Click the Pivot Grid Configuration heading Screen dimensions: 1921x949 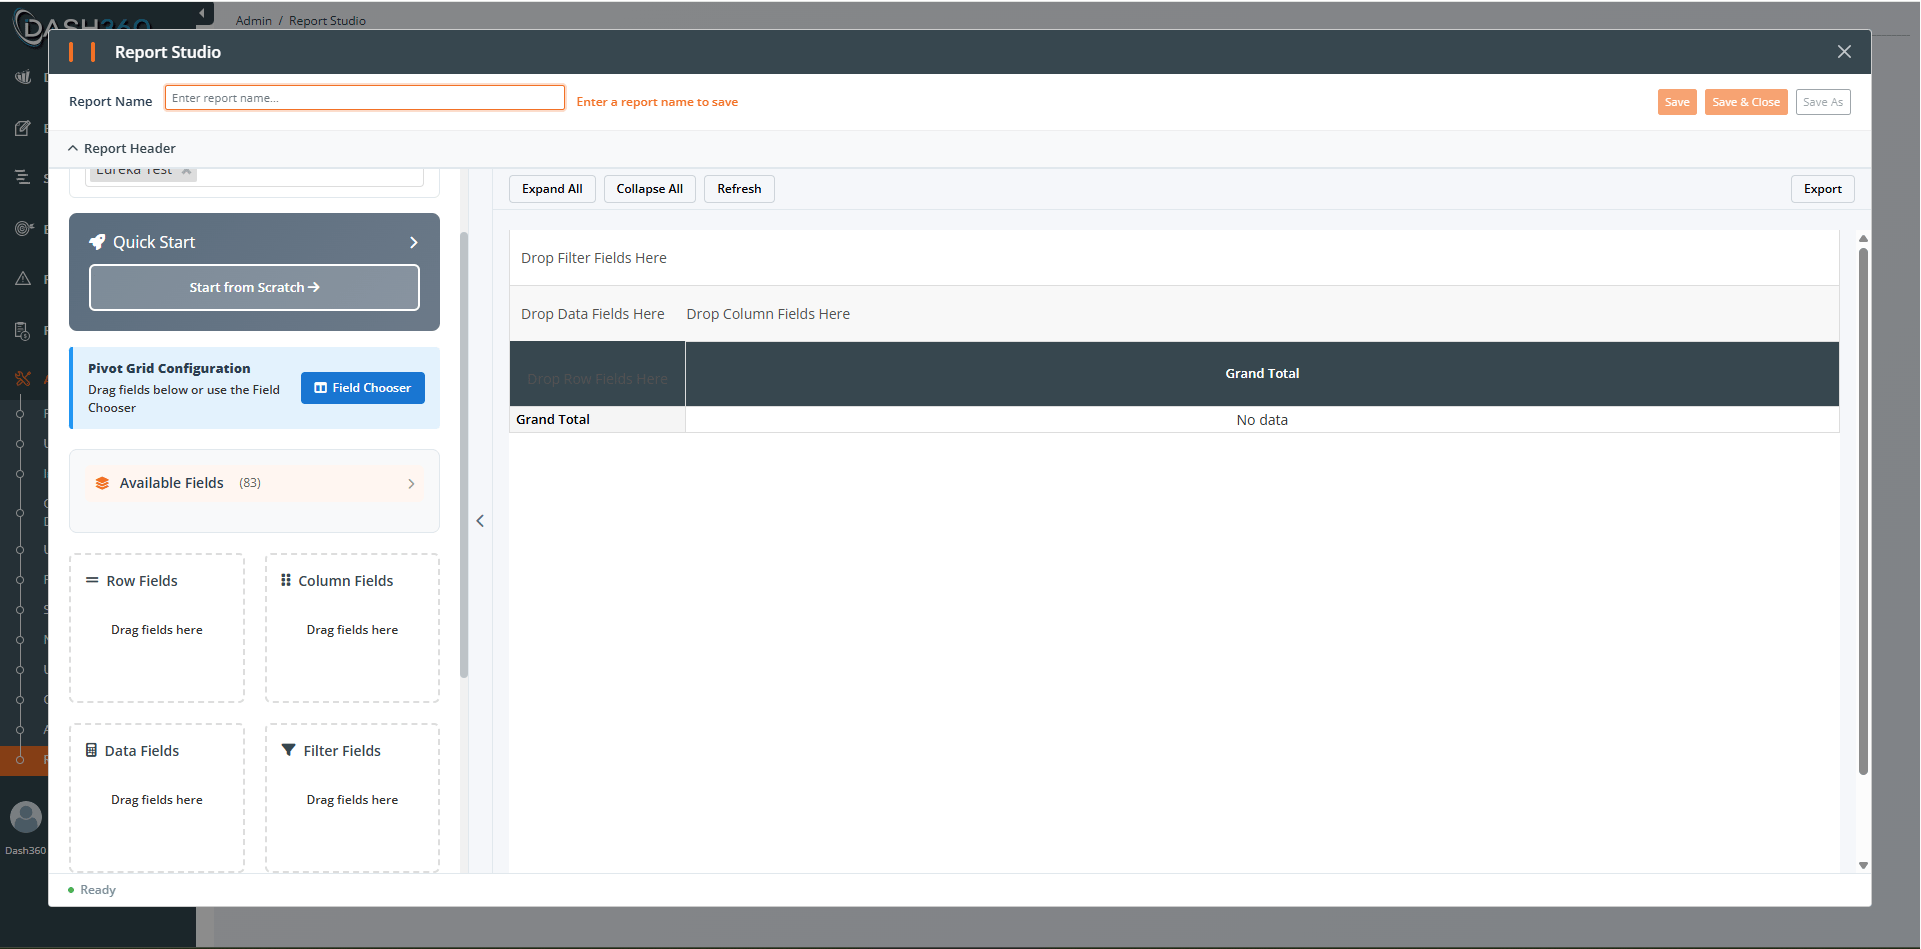[x=169, y=368]
